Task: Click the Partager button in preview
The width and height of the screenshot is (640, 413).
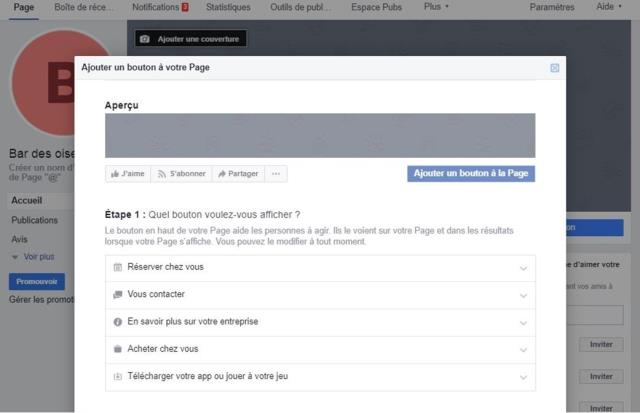Action: click(238, 174)
